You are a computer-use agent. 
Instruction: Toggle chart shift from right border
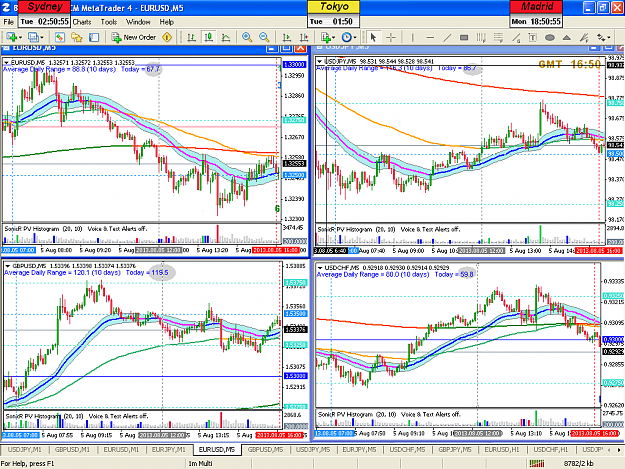tap(304, 37)
